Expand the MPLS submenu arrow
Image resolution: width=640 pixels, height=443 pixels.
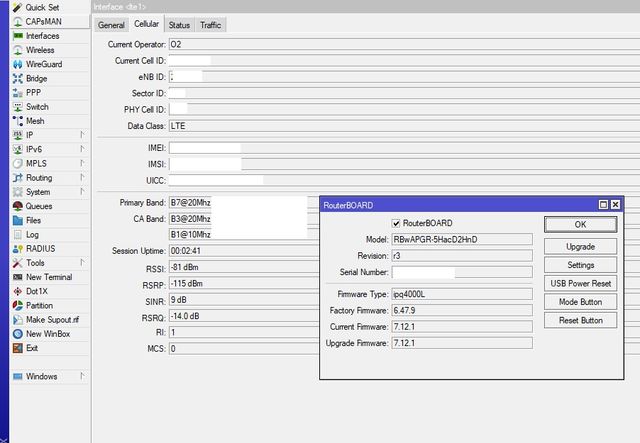click(x=82, y=163)
